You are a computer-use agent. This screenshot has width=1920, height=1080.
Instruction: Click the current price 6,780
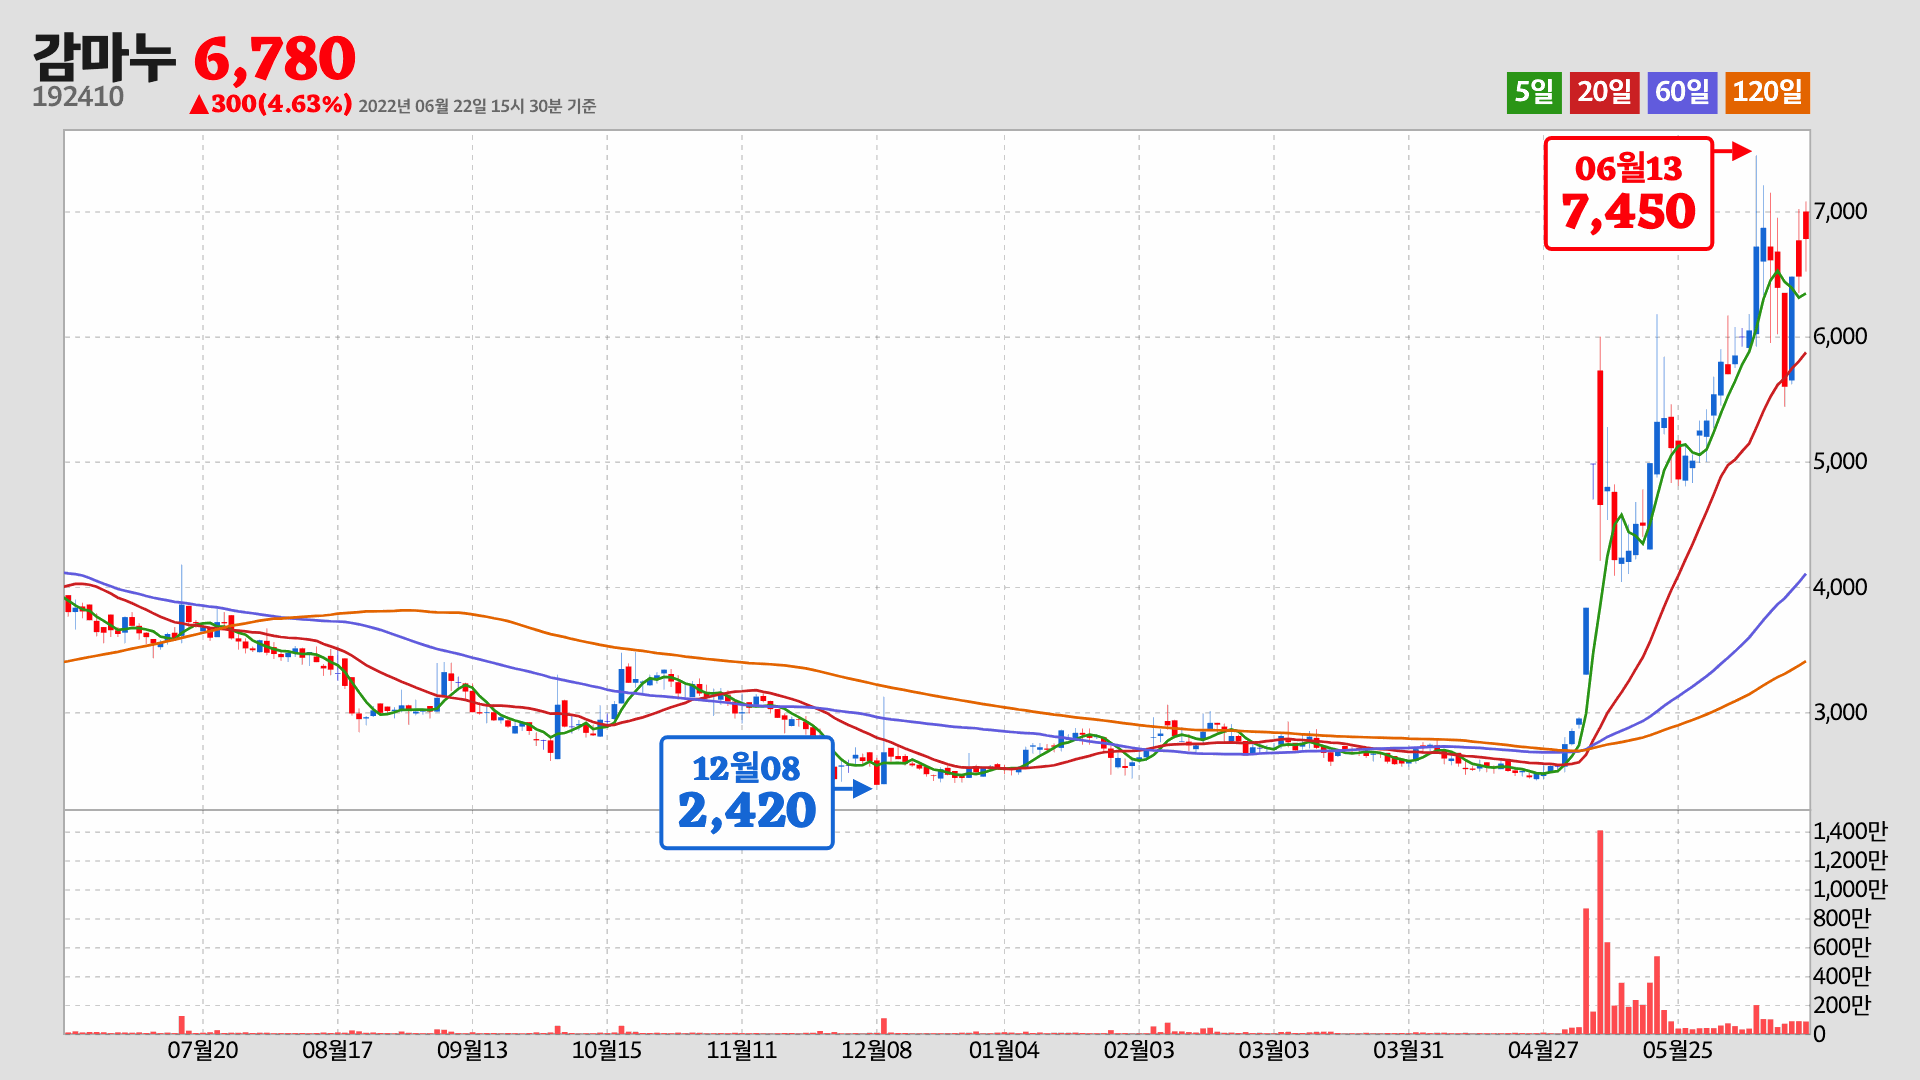point(275,59)
